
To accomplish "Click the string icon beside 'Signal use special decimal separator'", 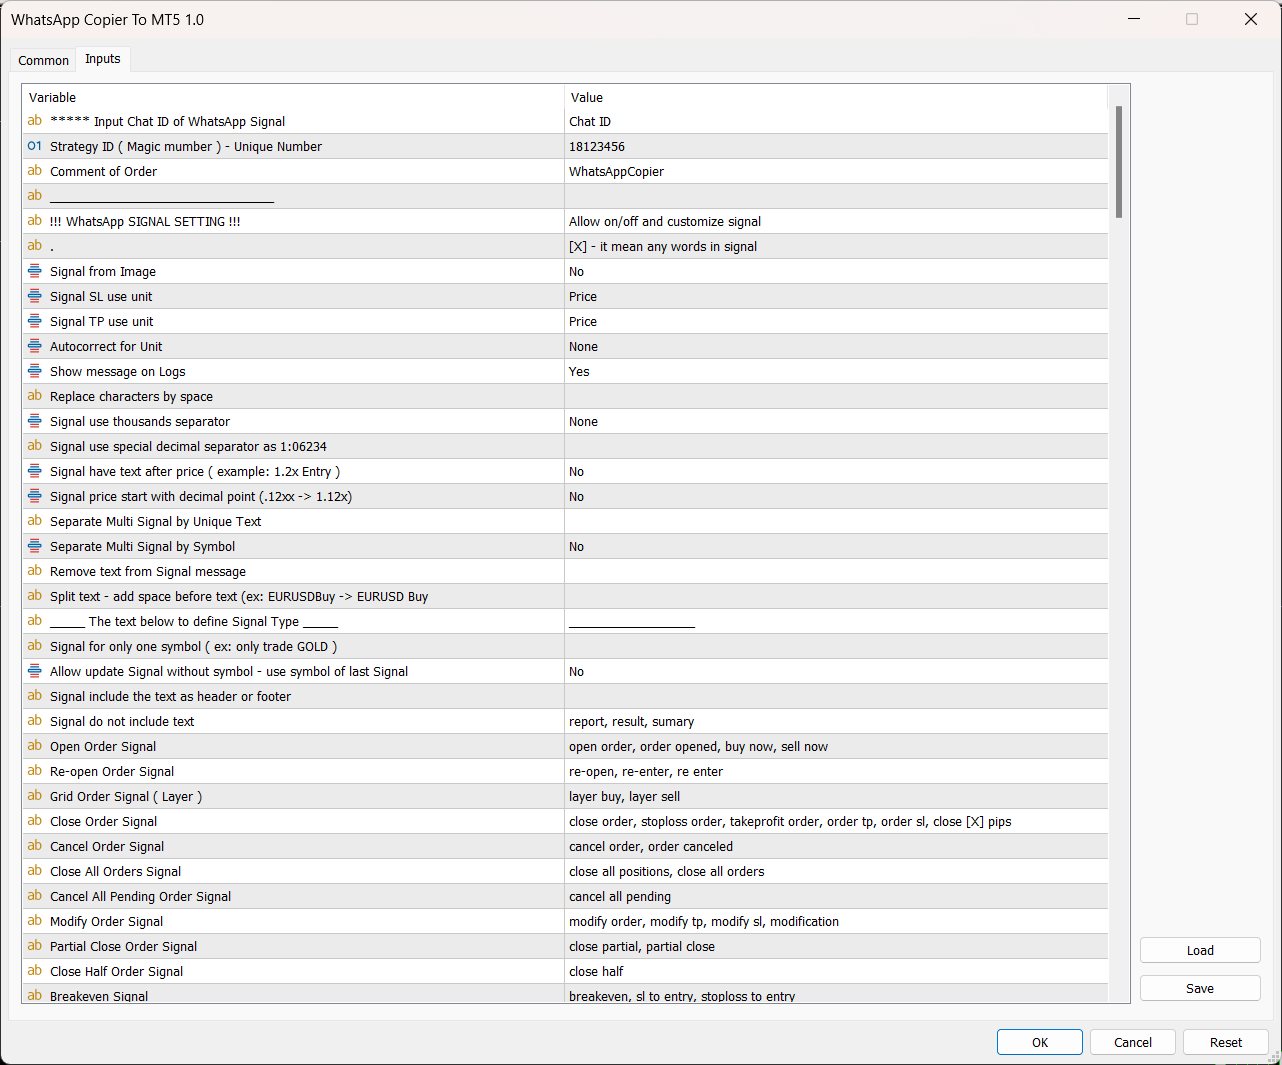I will pos(35,446).
